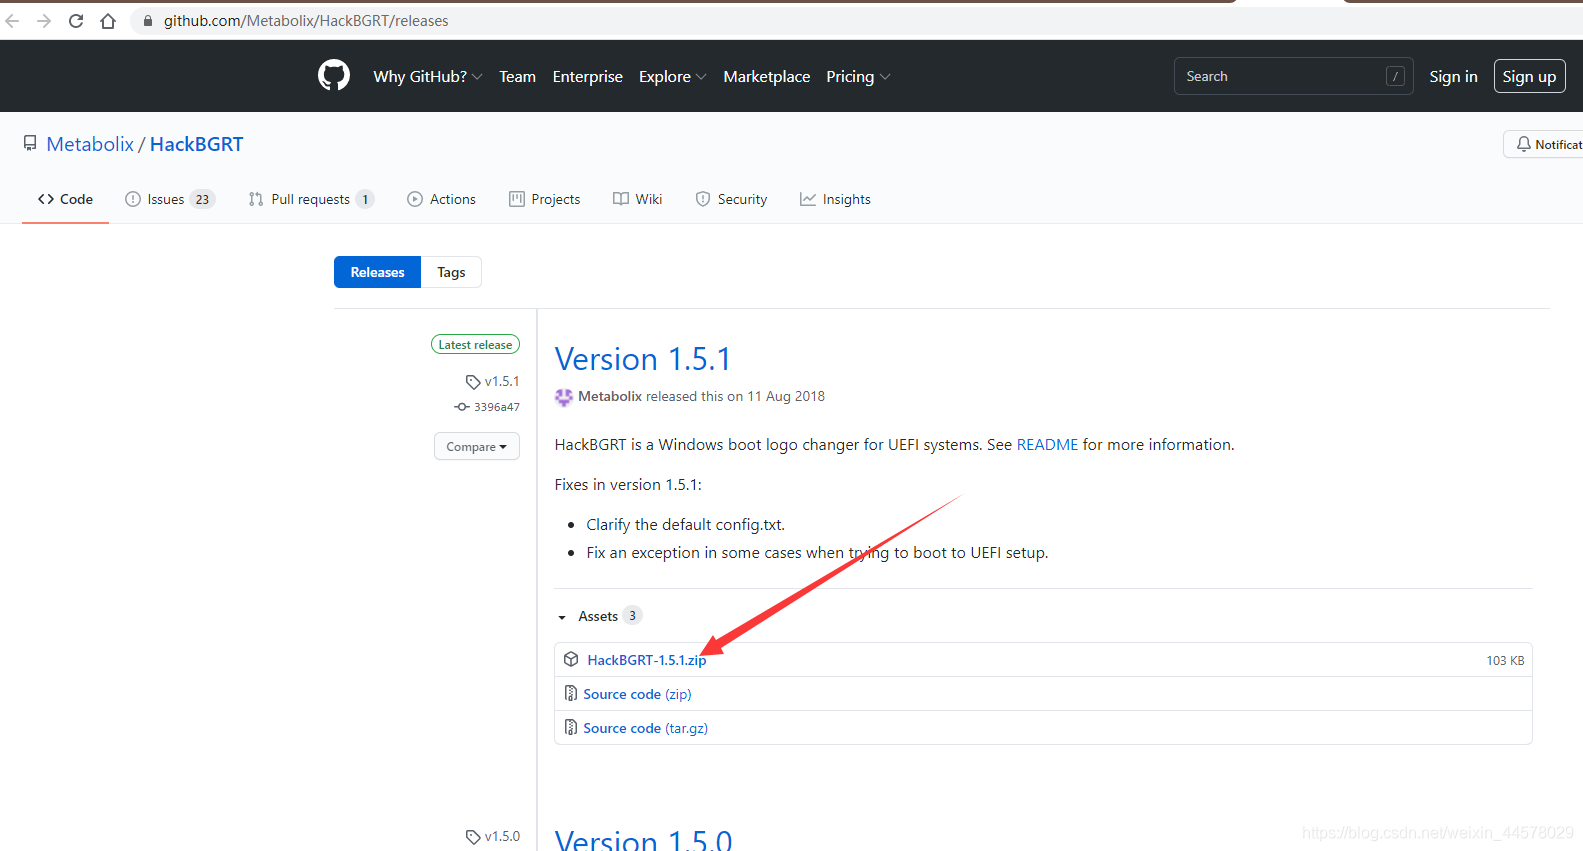Open the HackBGRT repository link
Screen dimensions: 1583x851
pyautogui.click(x=197, y=144)
